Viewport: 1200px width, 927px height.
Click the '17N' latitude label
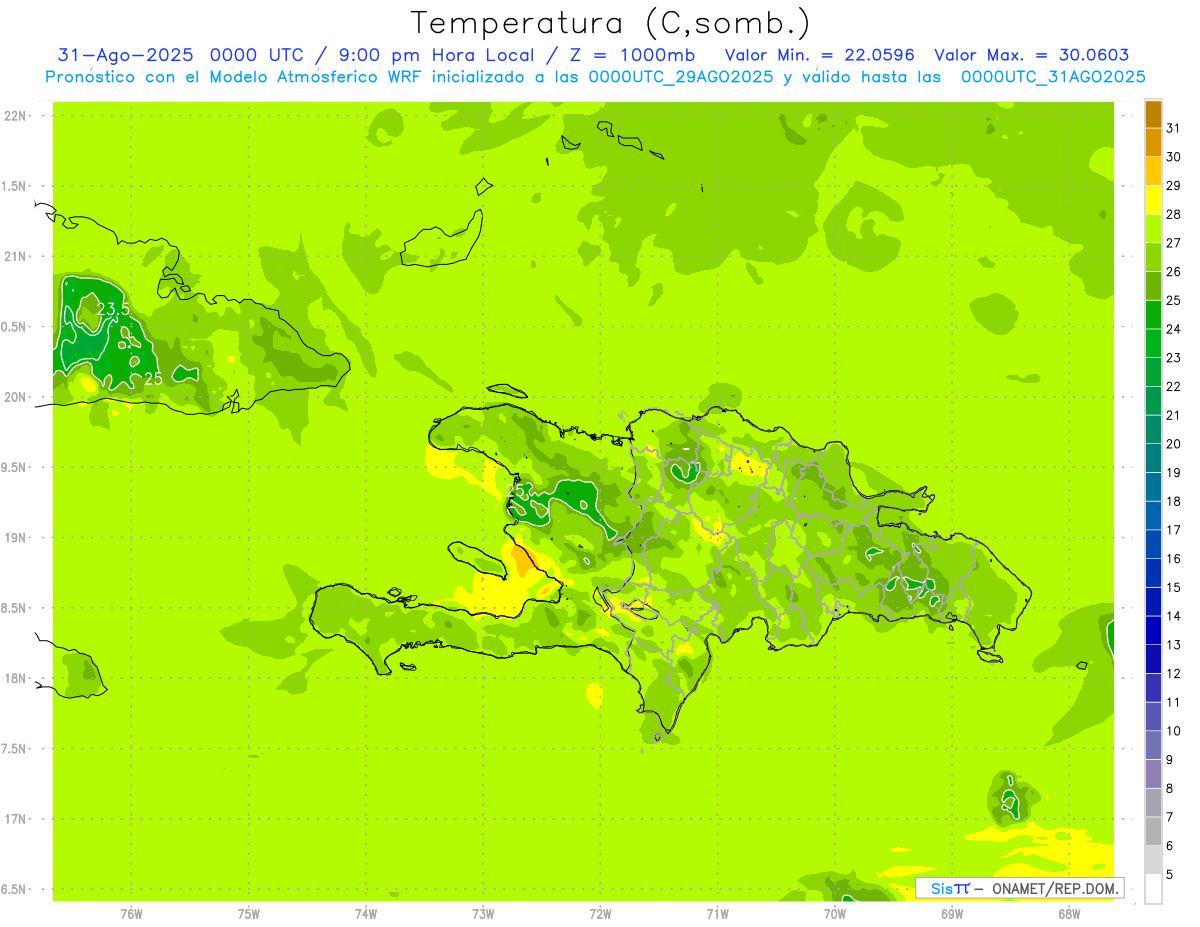click(x=16, y=819)
